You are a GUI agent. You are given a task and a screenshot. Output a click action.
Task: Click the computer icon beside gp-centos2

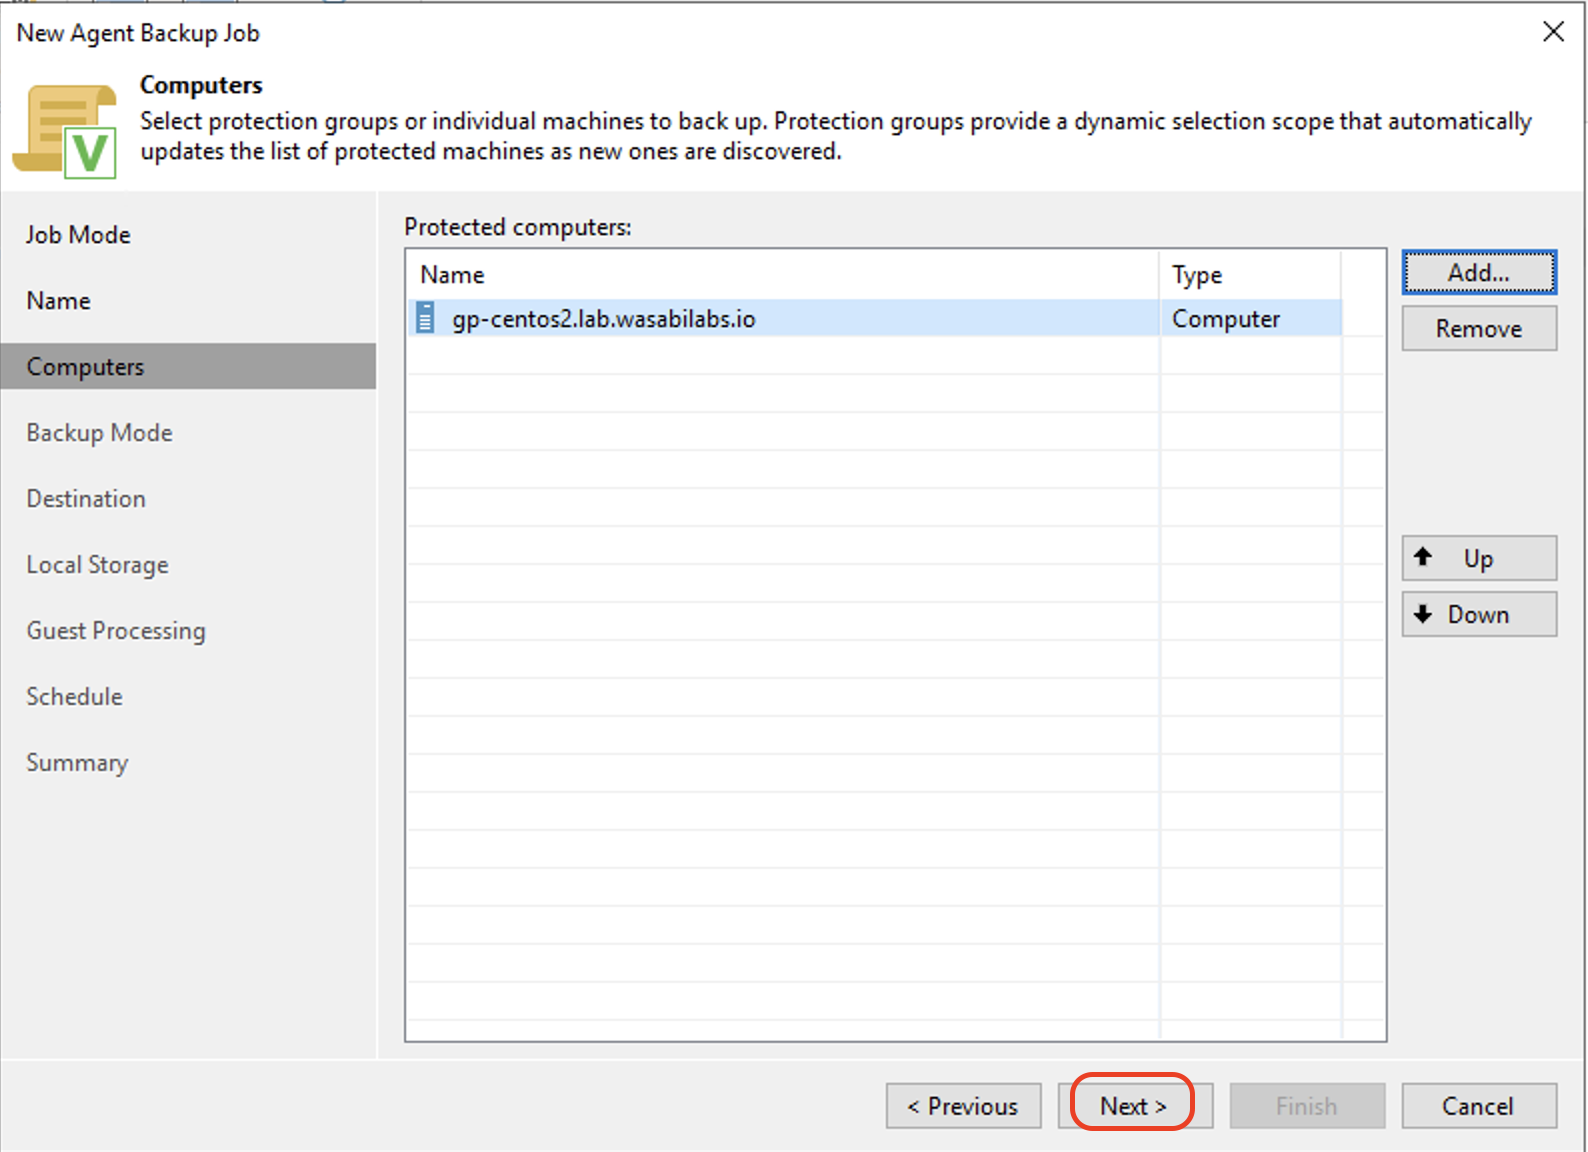(x=425, y=318)
